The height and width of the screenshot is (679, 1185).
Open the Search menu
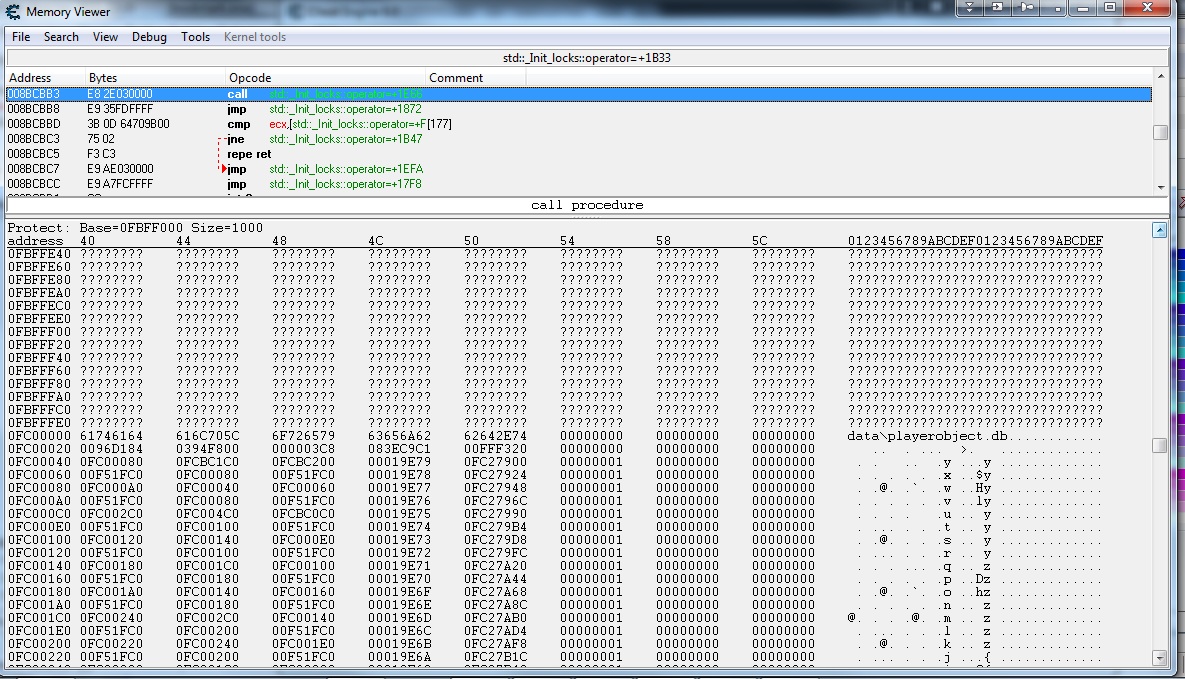tap(61, 37)
